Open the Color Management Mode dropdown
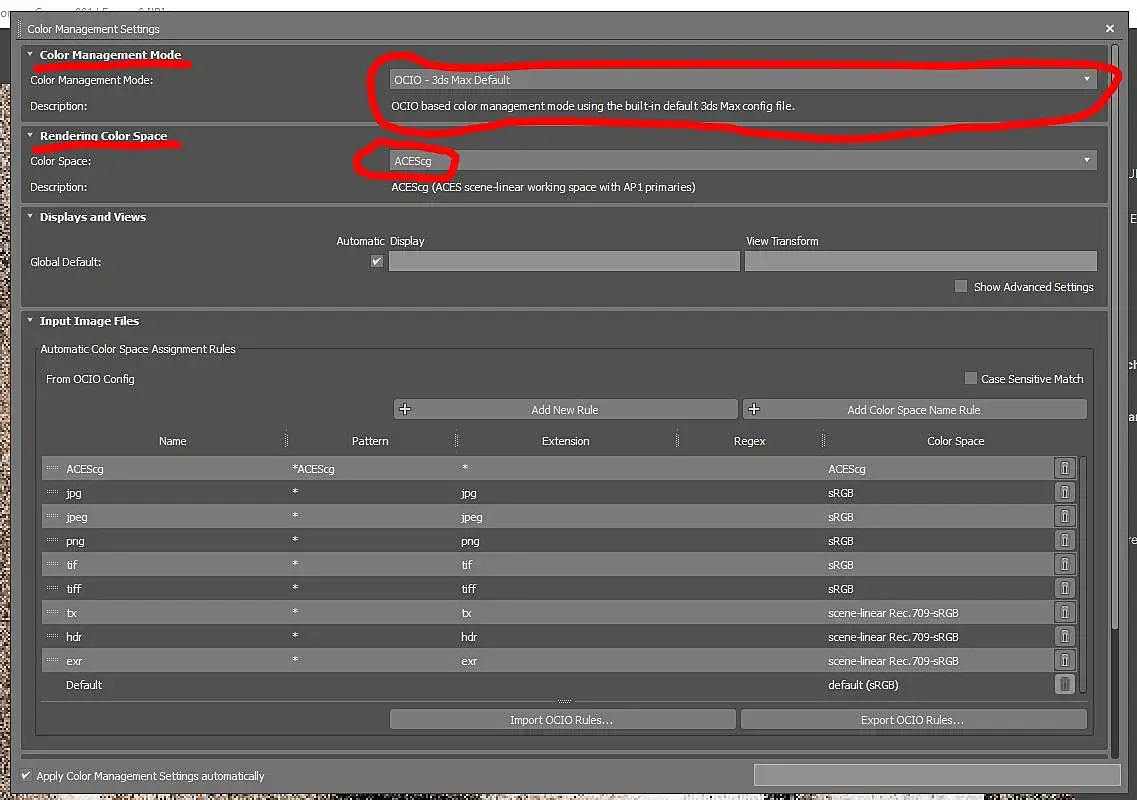1137x800 pixels. 743,79
